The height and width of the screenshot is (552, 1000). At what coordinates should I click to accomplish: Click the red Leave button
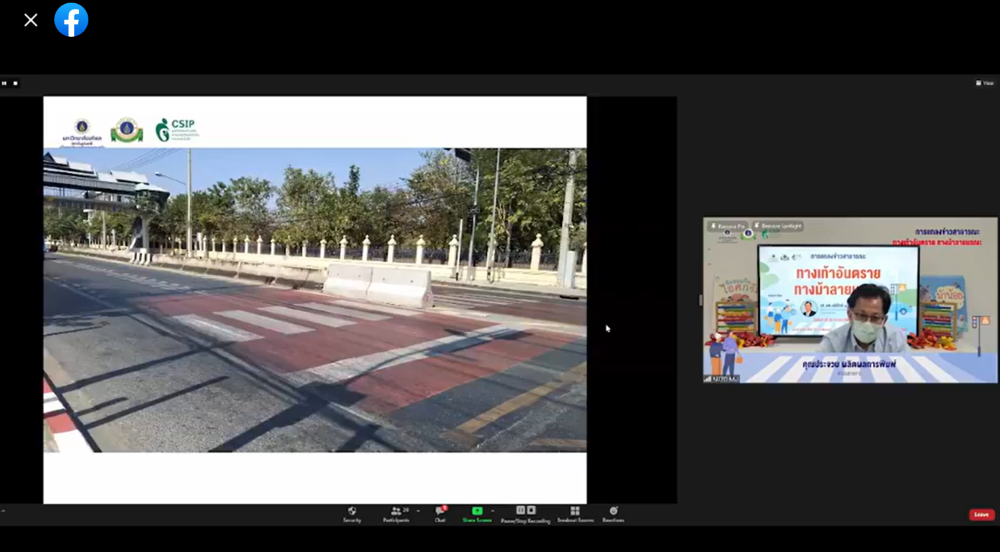pos(981,515)
